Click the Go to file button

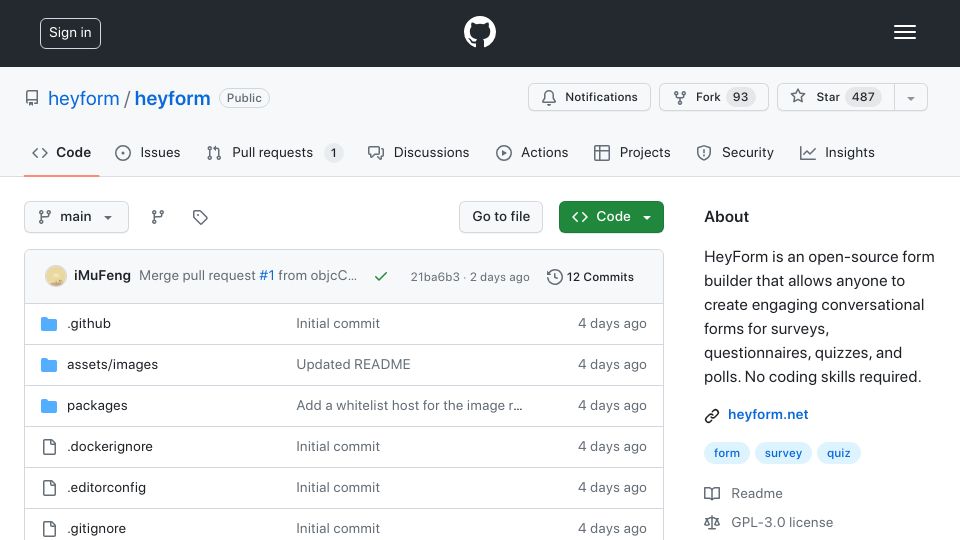pos(501,217)
